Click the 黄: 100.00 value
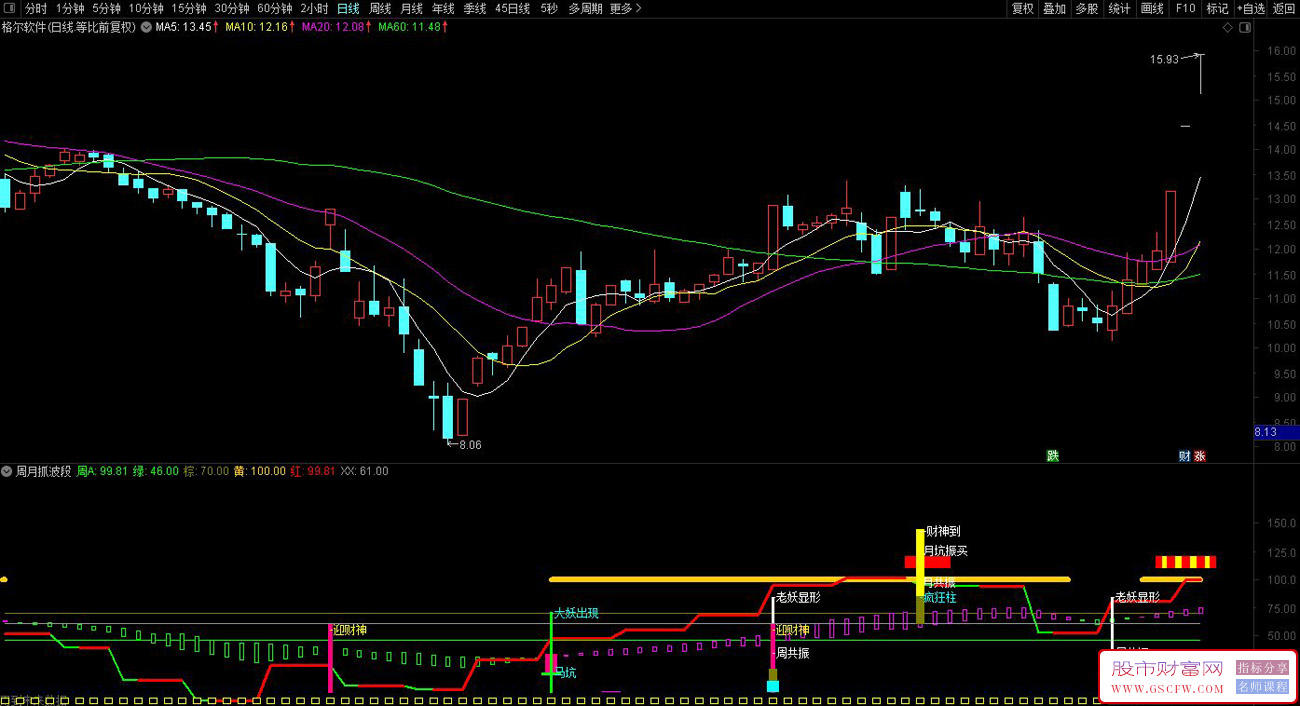The height and width of the screenshot is (706, 1300). coord(260,470)
